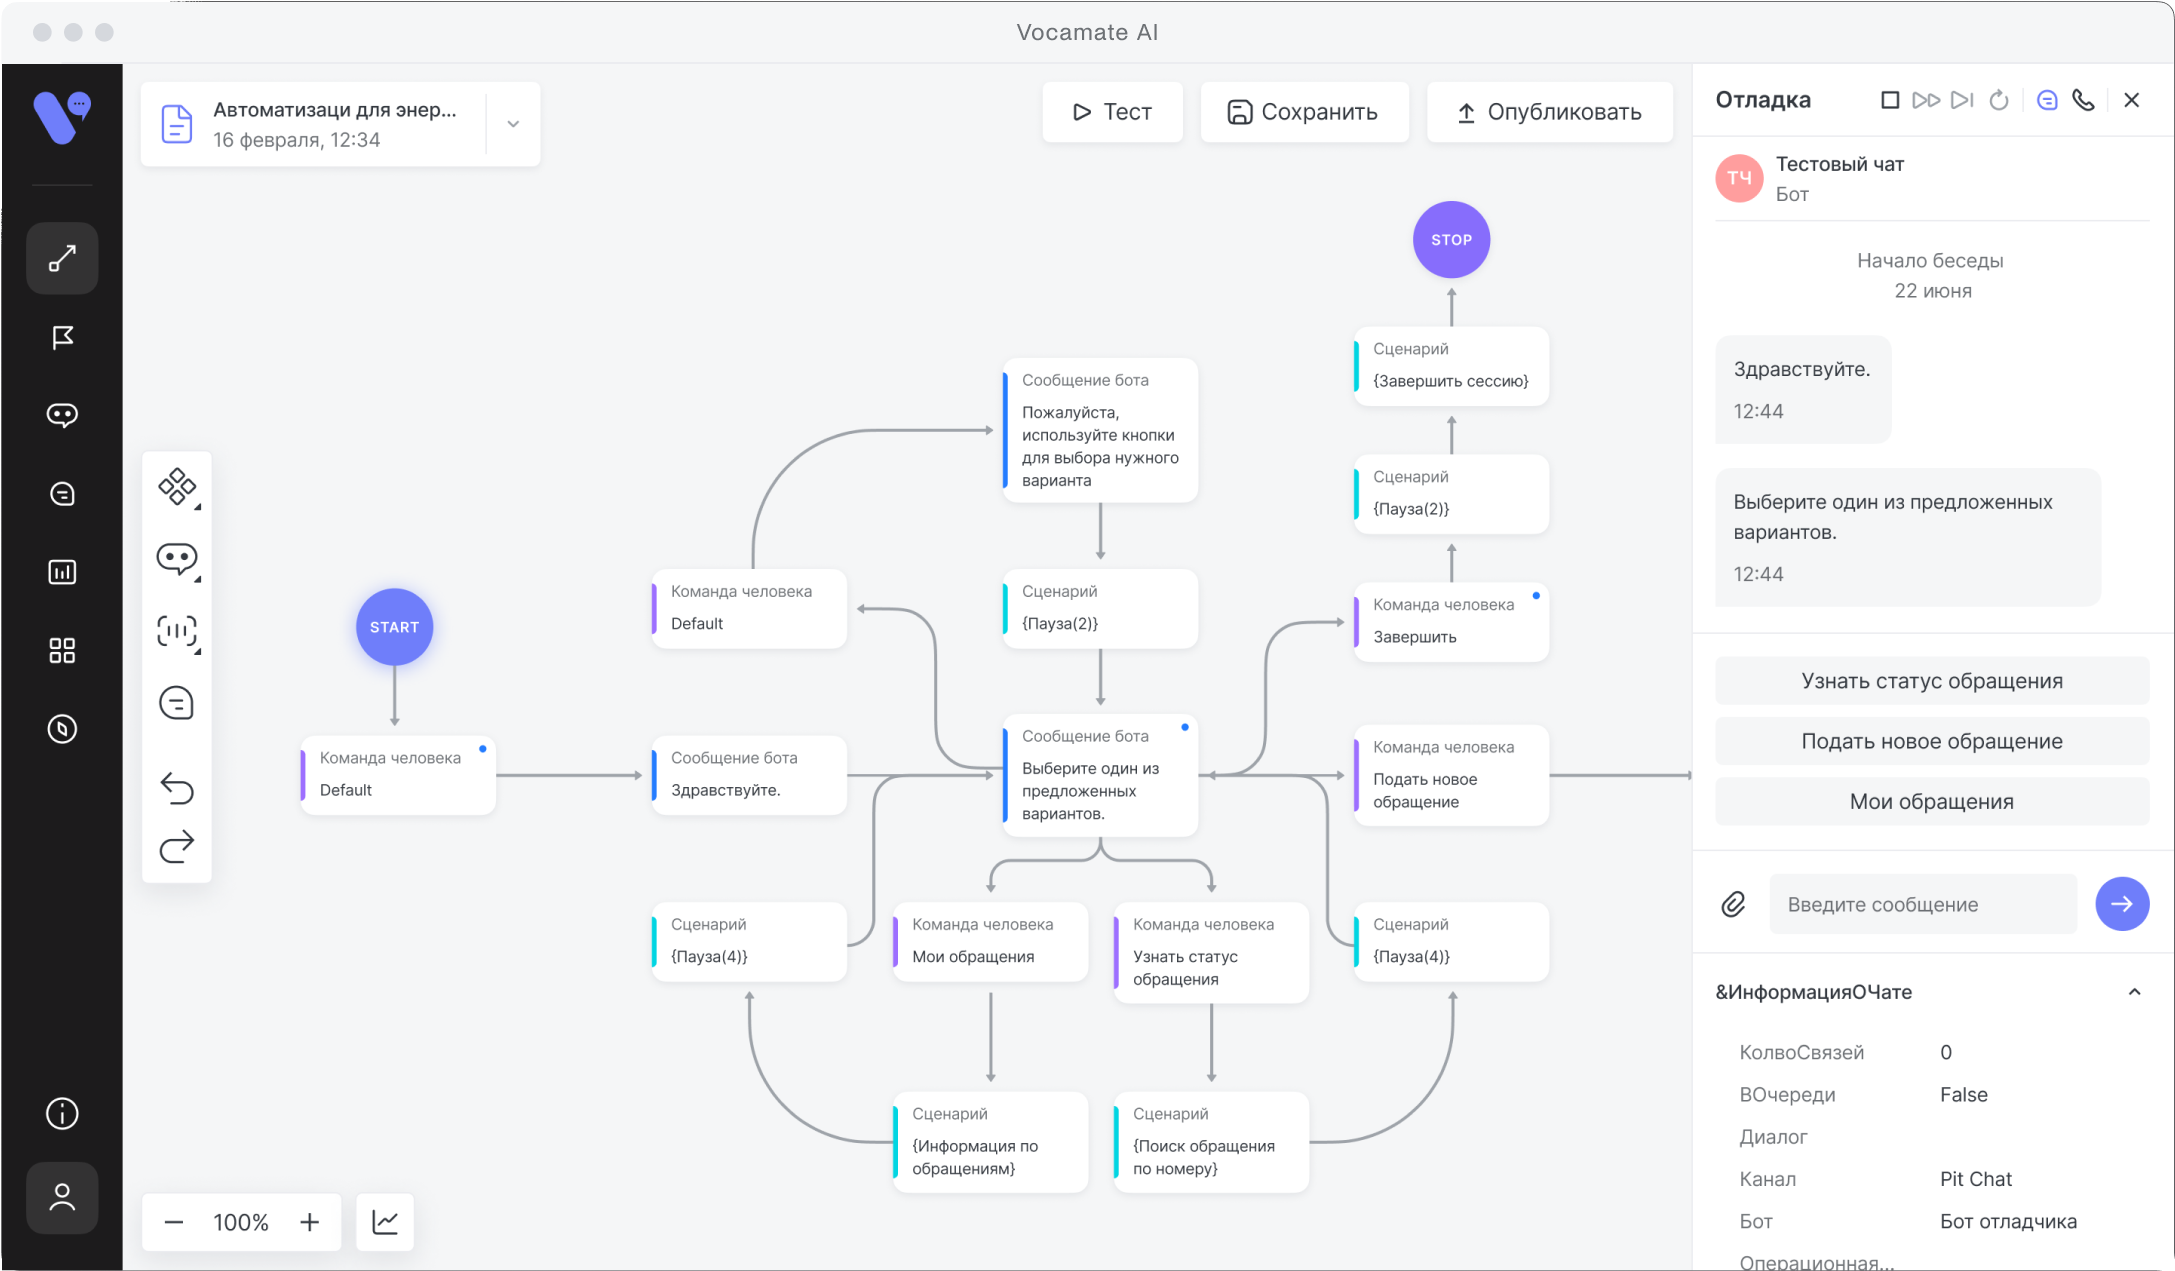Viewport: 2175px width, 1271px height.
Task: Open the flag section in left sidebar
Action: point(62,338)
